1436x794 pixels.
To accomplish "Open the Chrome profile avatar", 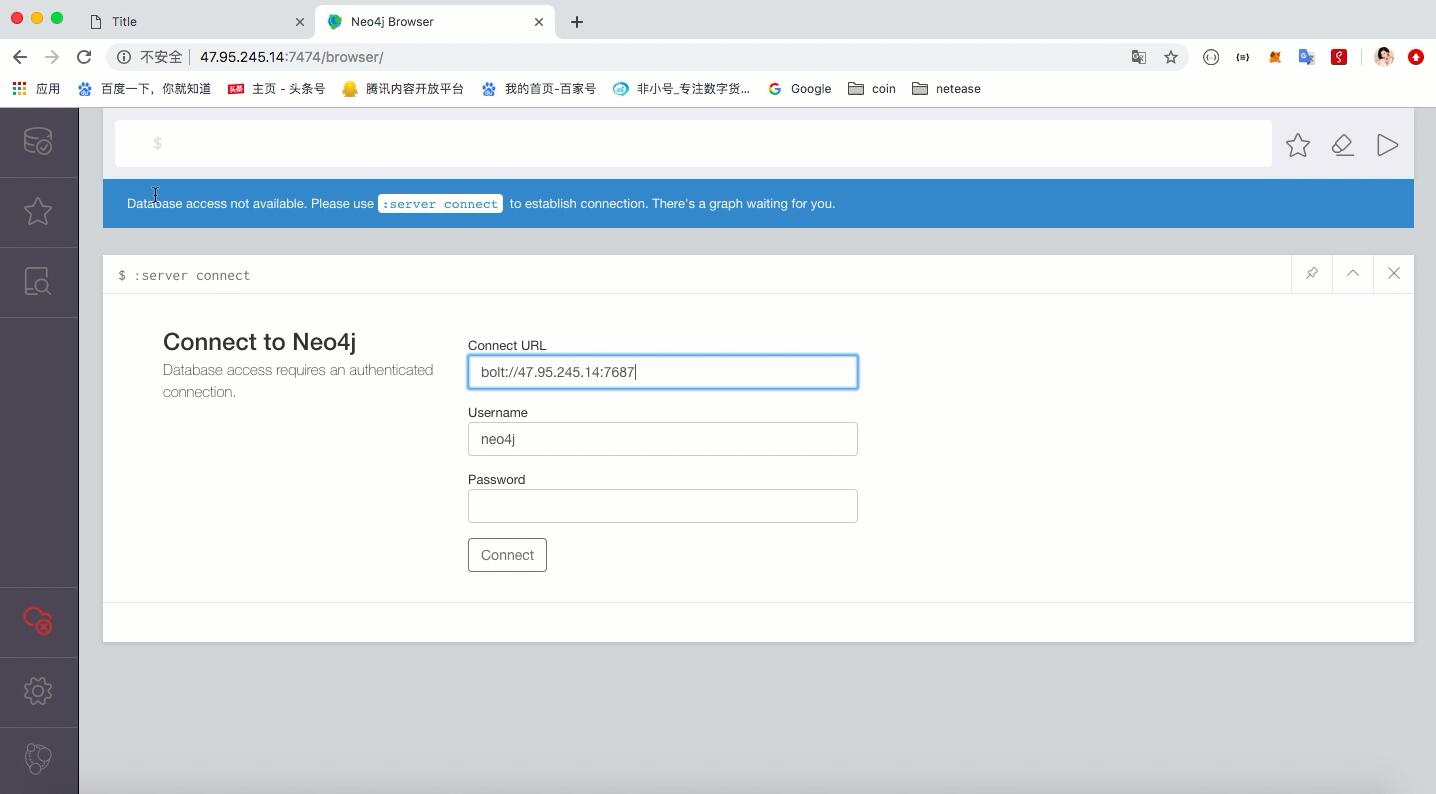I will tap(1384, 57).
